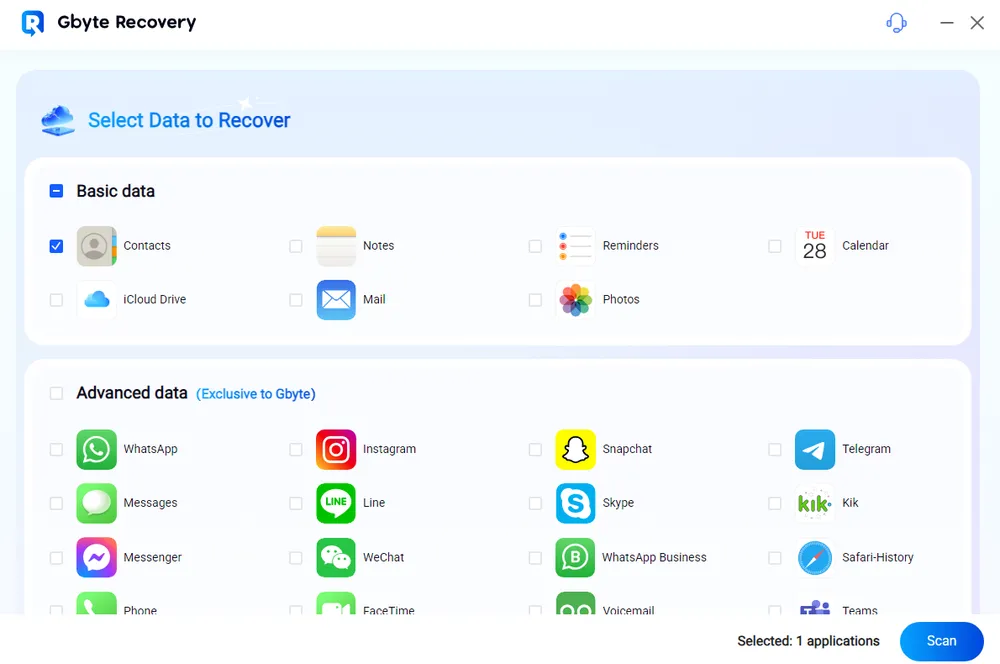Image resolution: width=1000 pixels, height=664 pixels.
Task: Check the Photos checkbox
Action: [x=535, y=300]
